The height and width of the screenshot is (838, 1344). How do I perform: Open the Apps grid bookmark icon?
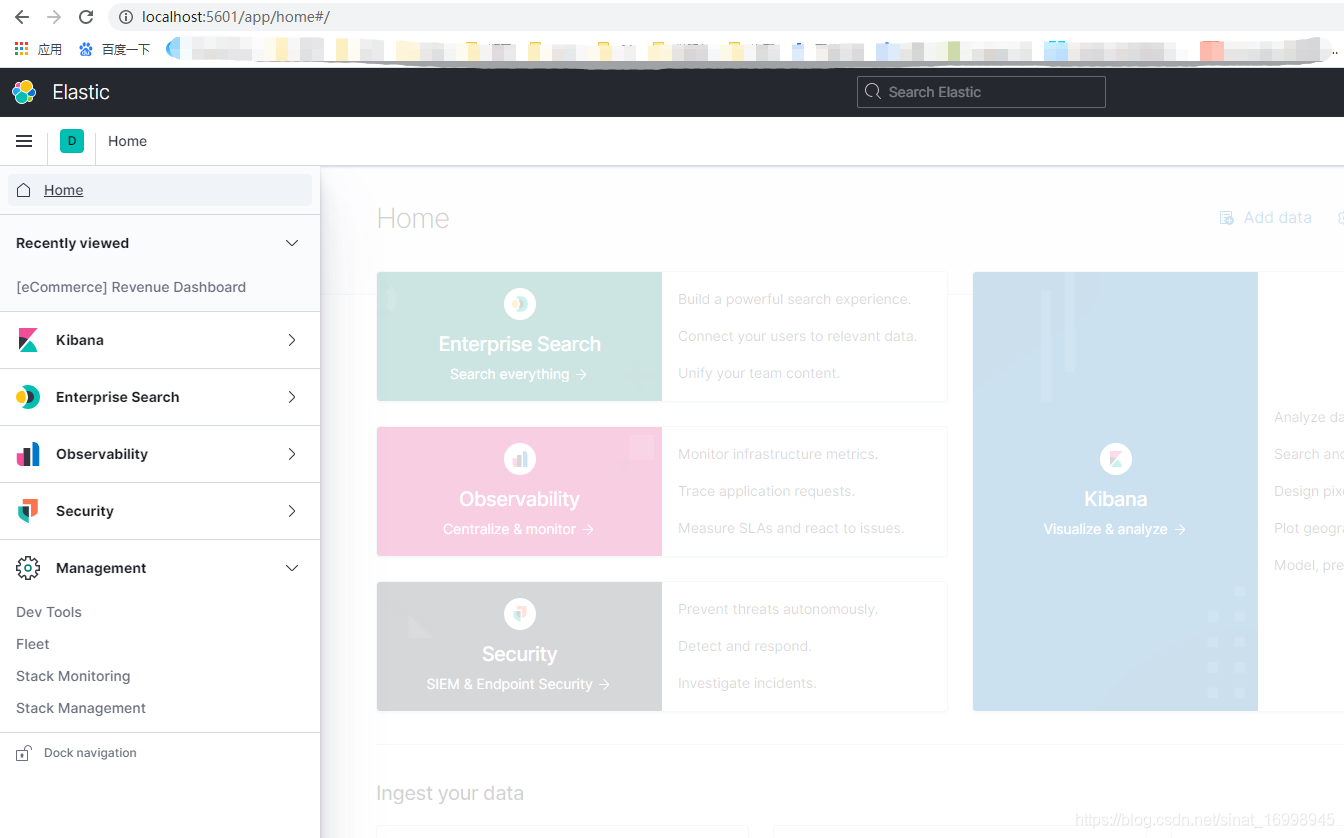click(21, 48)
